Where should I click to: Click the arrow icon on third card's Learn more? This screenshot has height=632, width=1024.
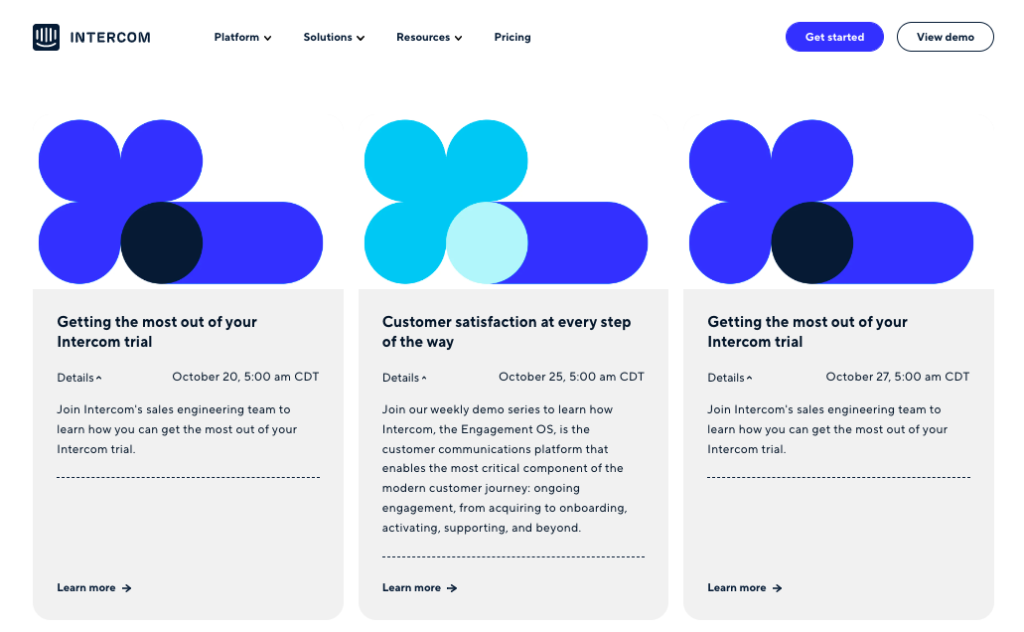coord(778,588)
